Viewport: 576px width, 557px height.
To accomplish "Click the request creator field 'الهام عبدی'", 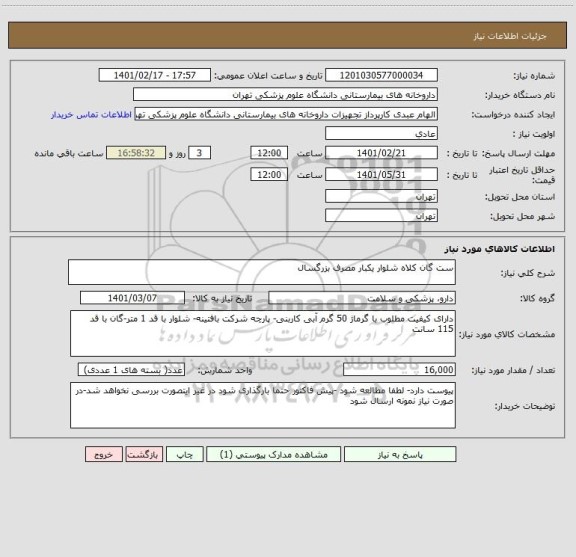I will coord(286,114).
